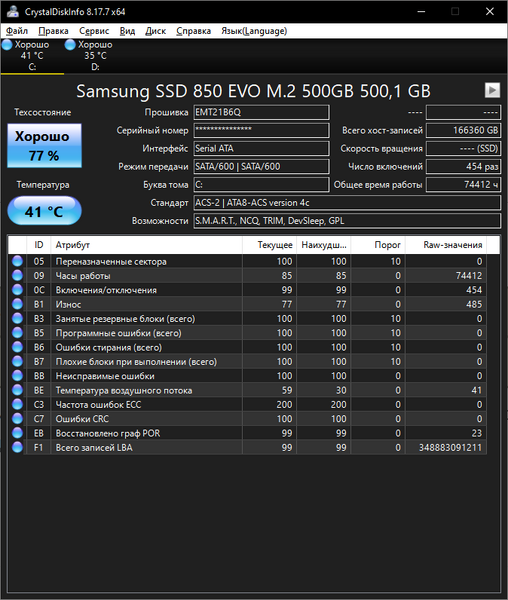508x600 pixels.
Task: Open the Язык(Language) menu
Action: click(x=254, y=31)
